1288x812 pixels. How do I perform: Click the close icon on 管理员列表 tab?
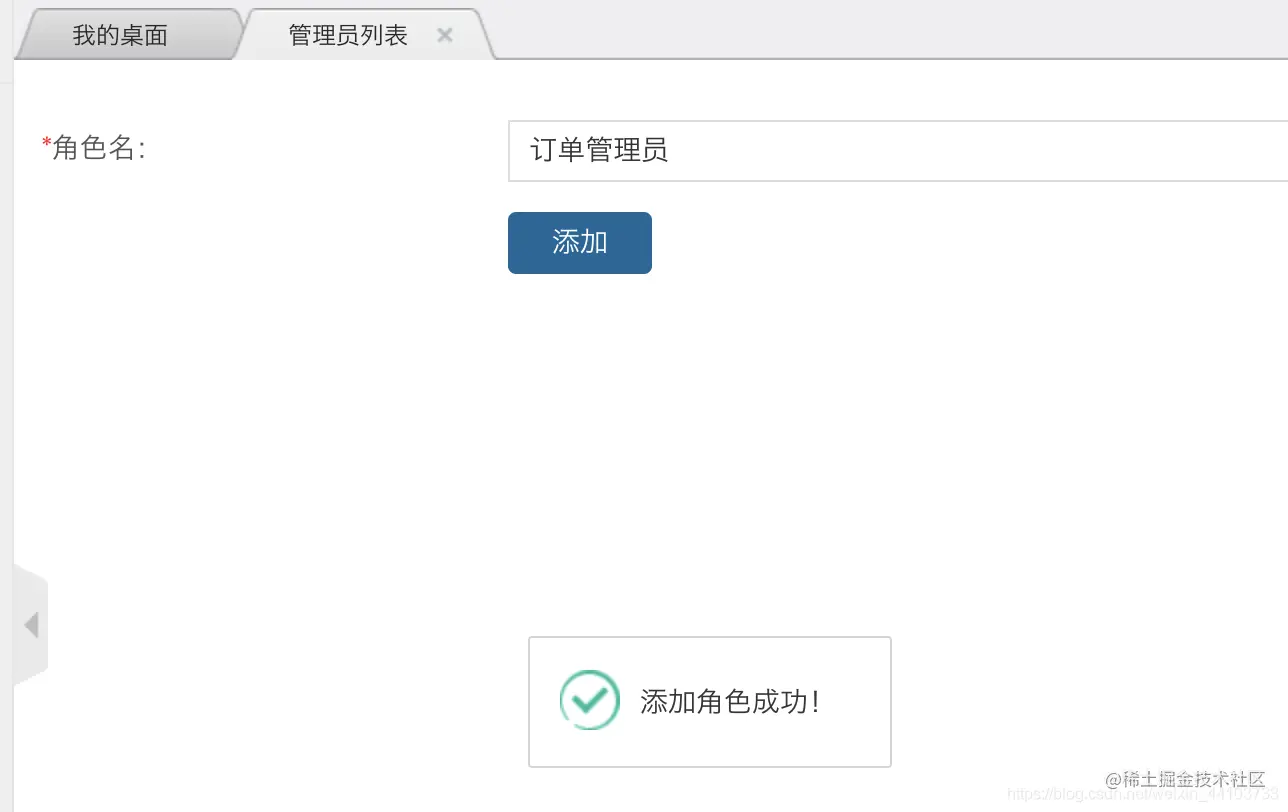(x=444, y=34)
